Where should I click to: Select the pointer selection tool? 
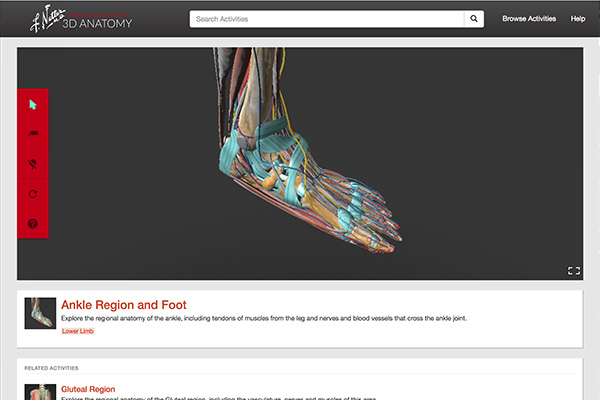(x=33, y=104)
